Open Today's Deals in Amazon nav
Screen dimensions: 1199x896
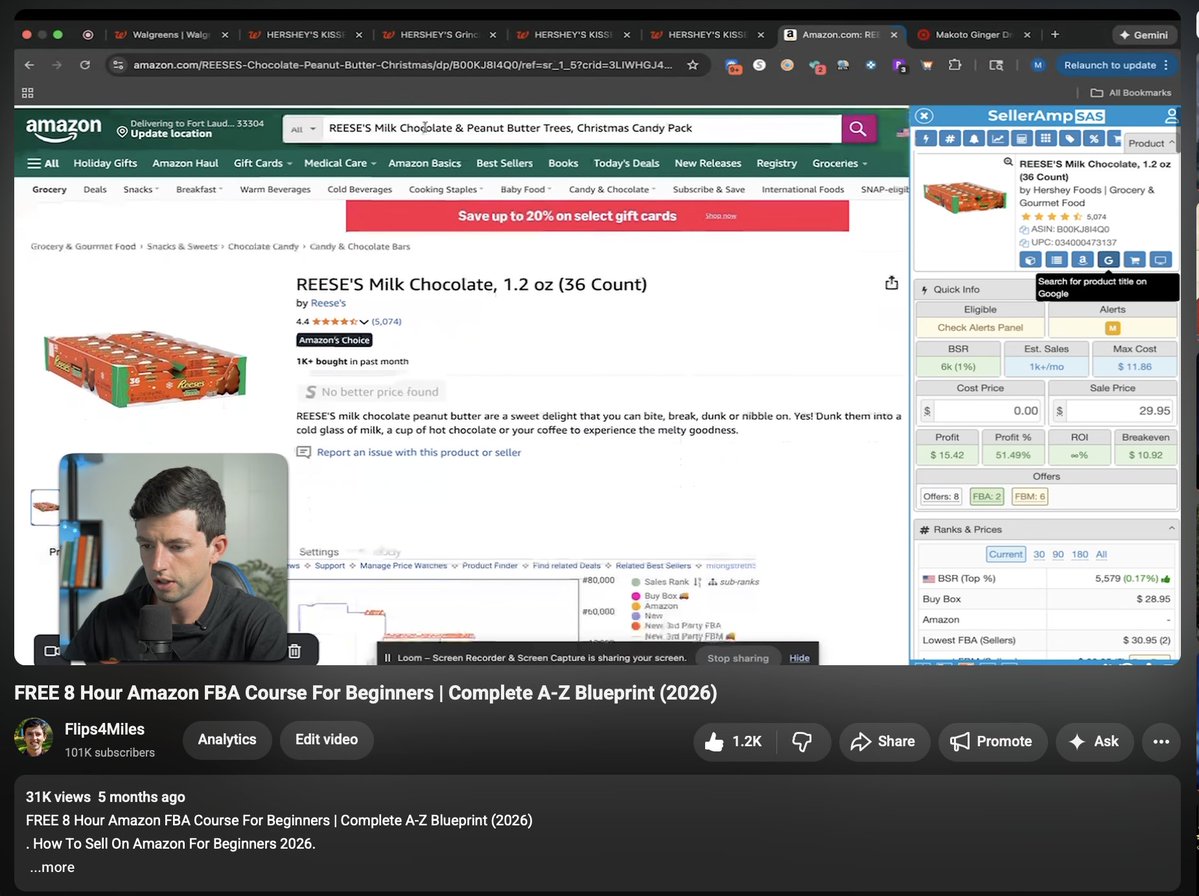point(625,163)
